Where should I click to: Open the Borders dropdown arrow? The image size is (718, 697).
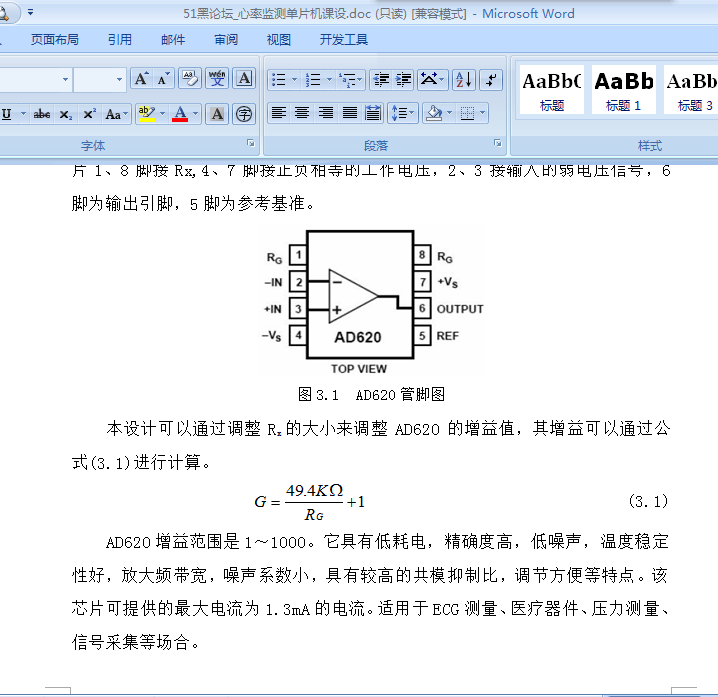483,113
